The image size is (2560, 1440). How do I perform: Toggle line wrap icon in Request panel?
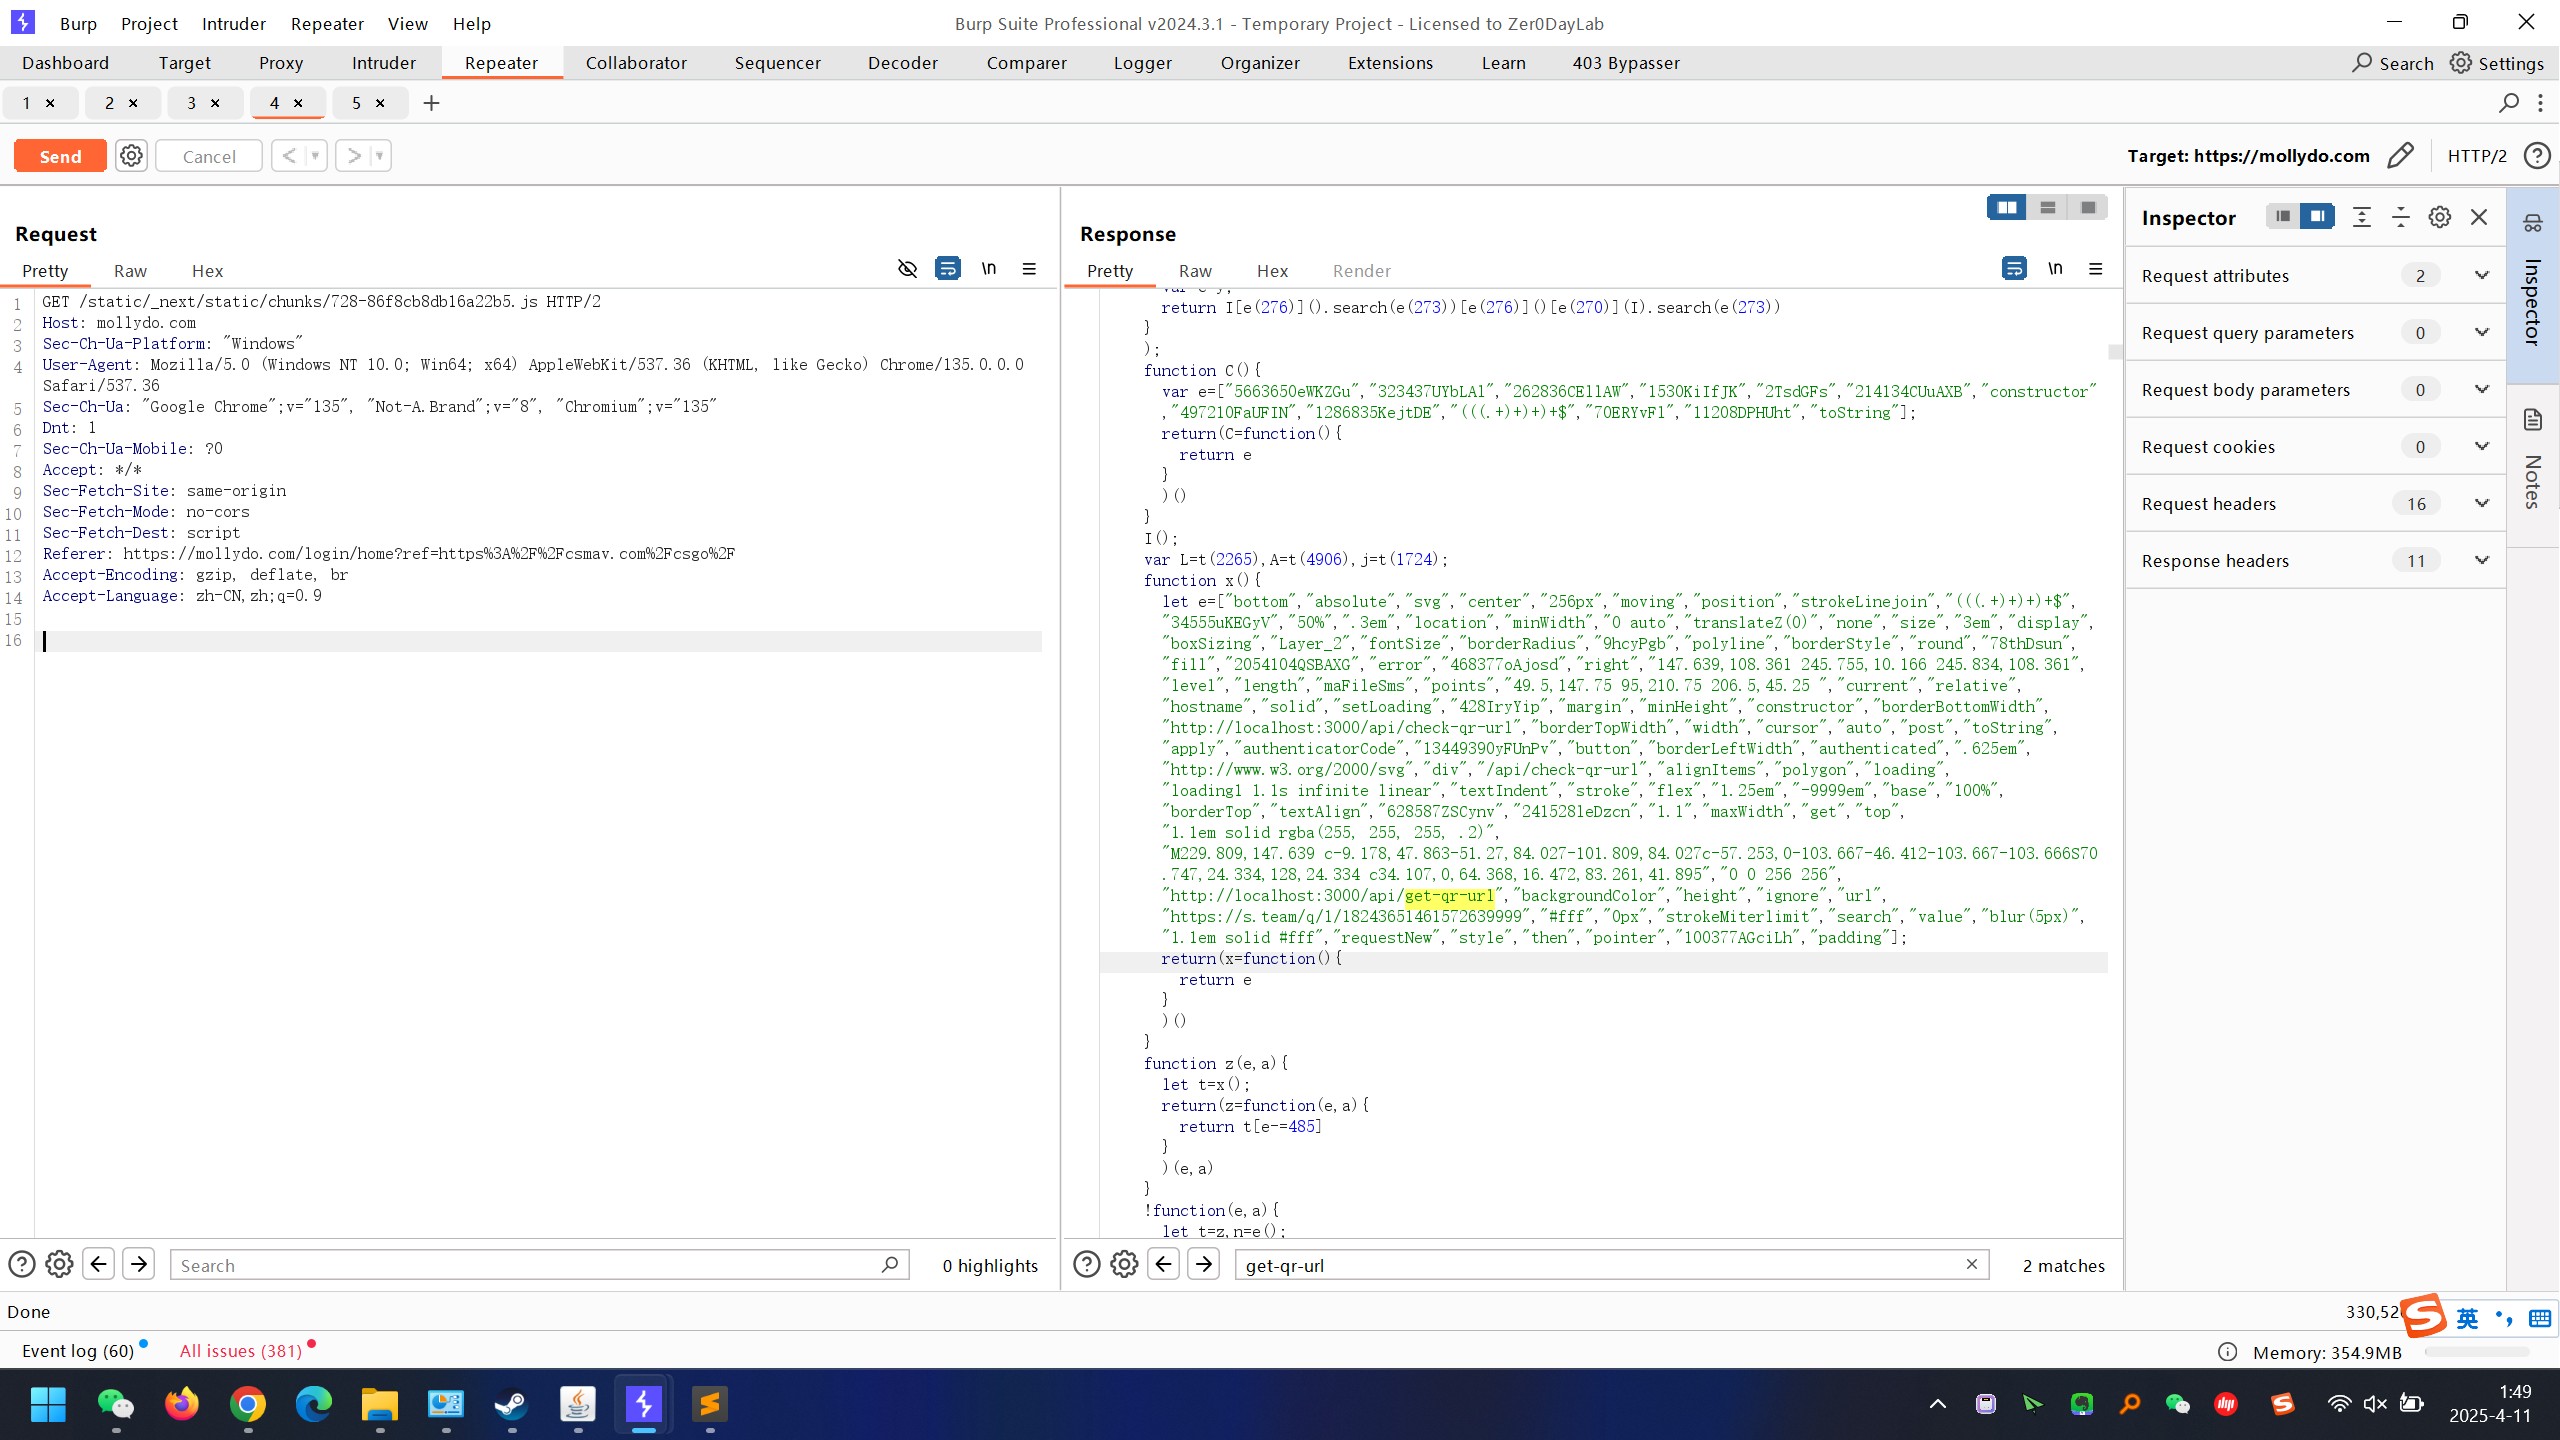point(947,268)
